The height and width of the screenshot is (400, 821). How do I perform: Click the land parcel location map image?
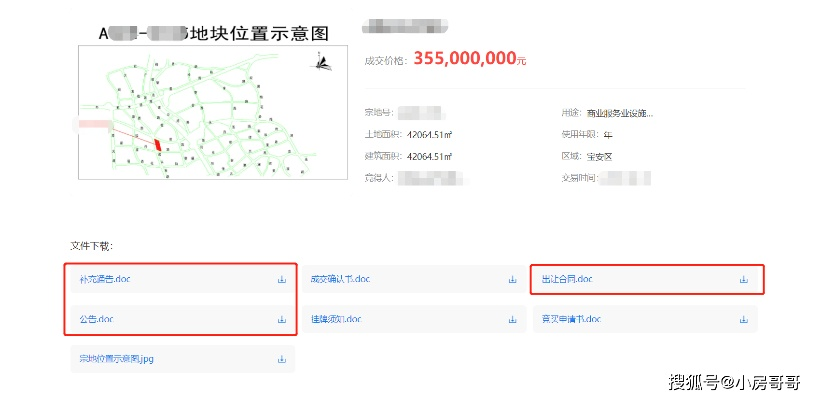[x=213, y=112]
